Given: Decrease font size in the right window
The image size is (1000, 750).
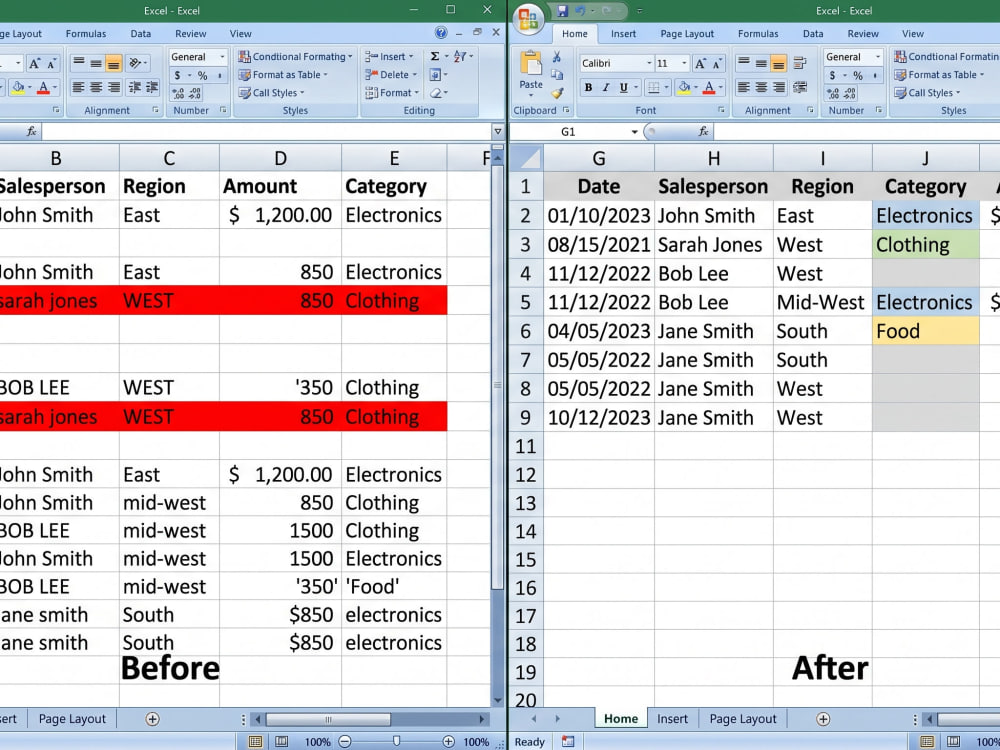Looking at the screenshot, I should (x=717, y=63).
